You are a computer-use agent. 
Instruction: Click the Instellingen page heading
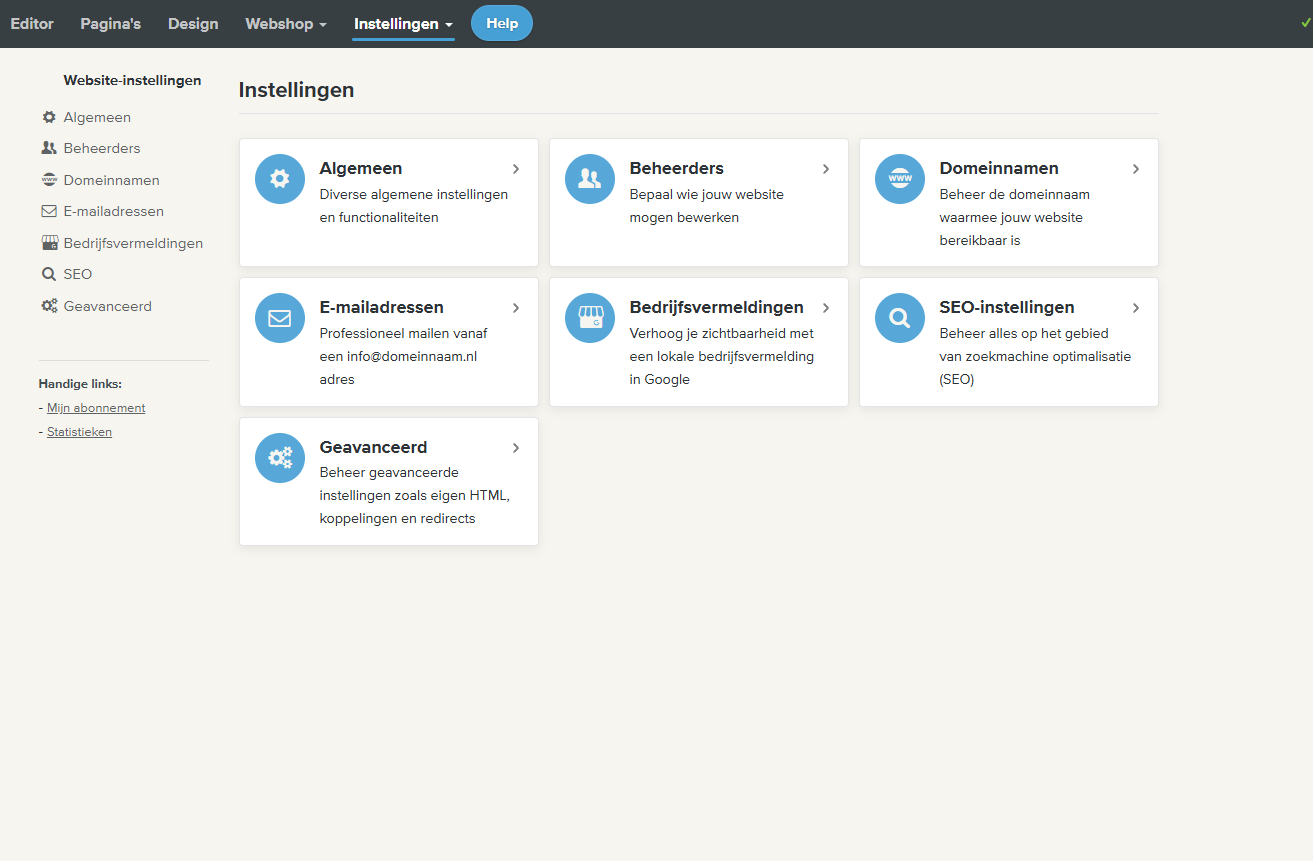[x=296, y=90]
